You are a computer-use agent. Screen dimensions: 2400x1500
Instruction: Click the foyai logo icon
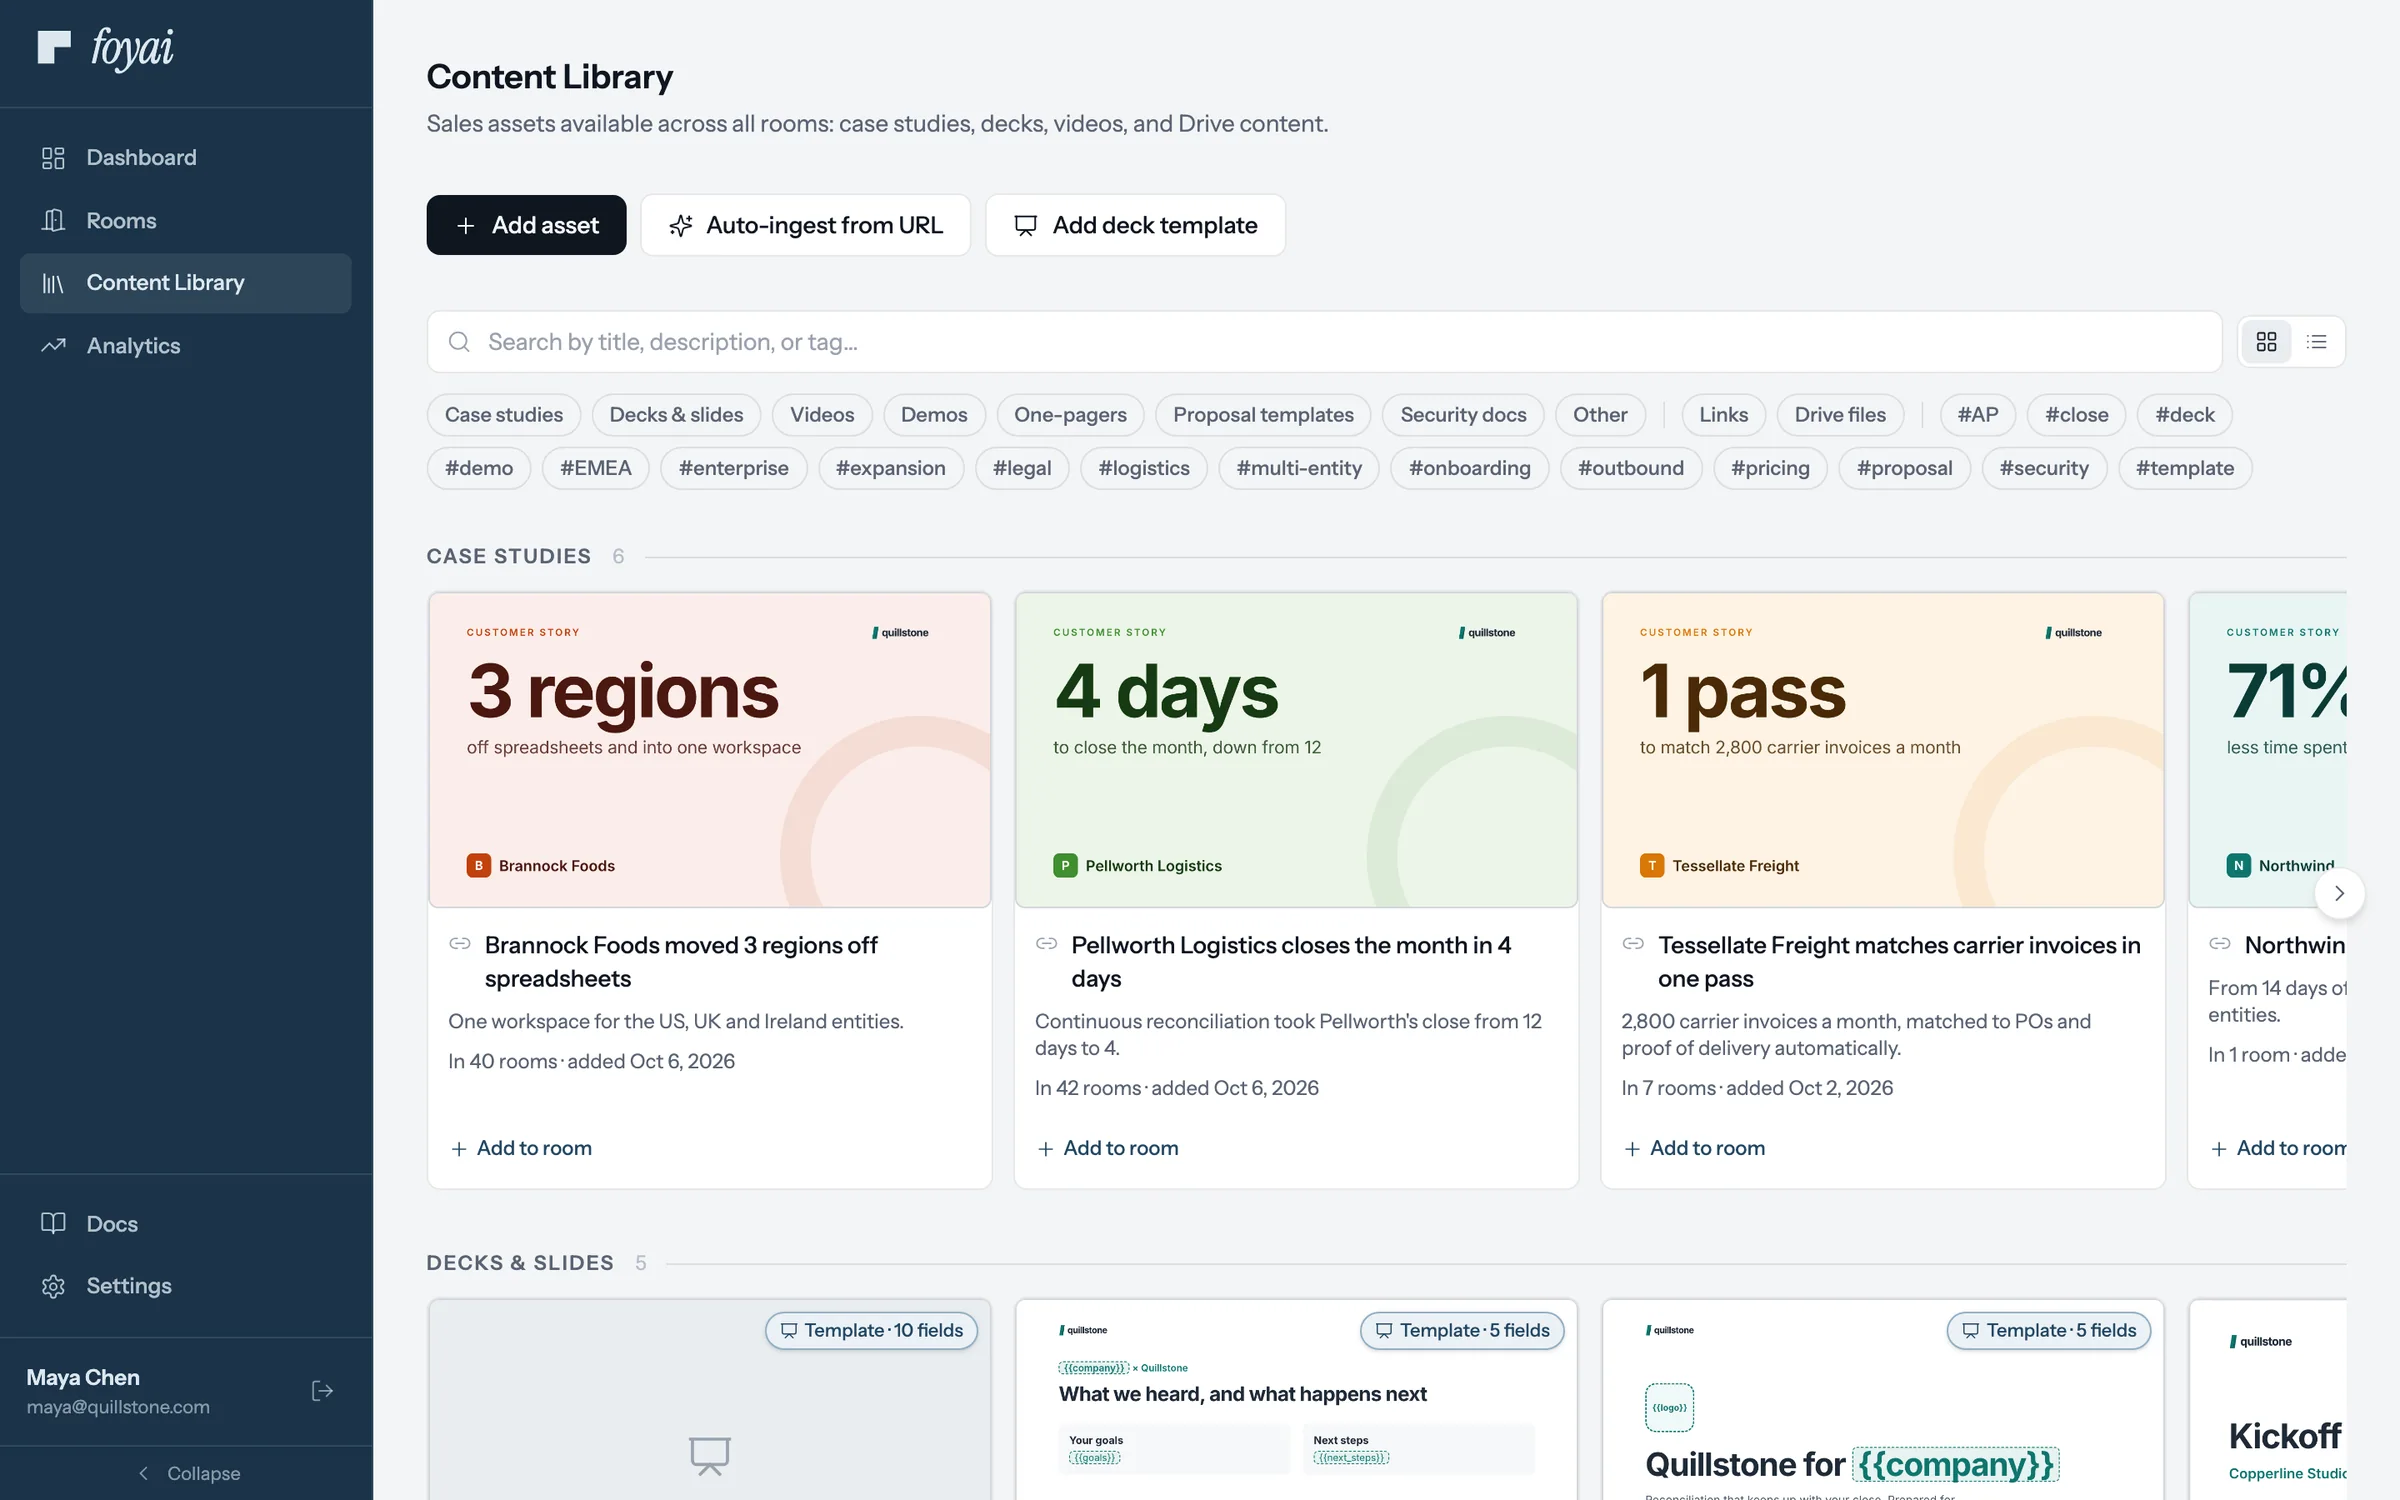tap(54, 47)
